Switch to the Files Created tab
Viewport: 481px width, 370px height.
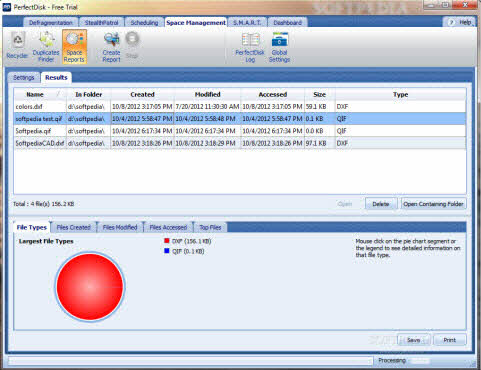click(73, 227)
